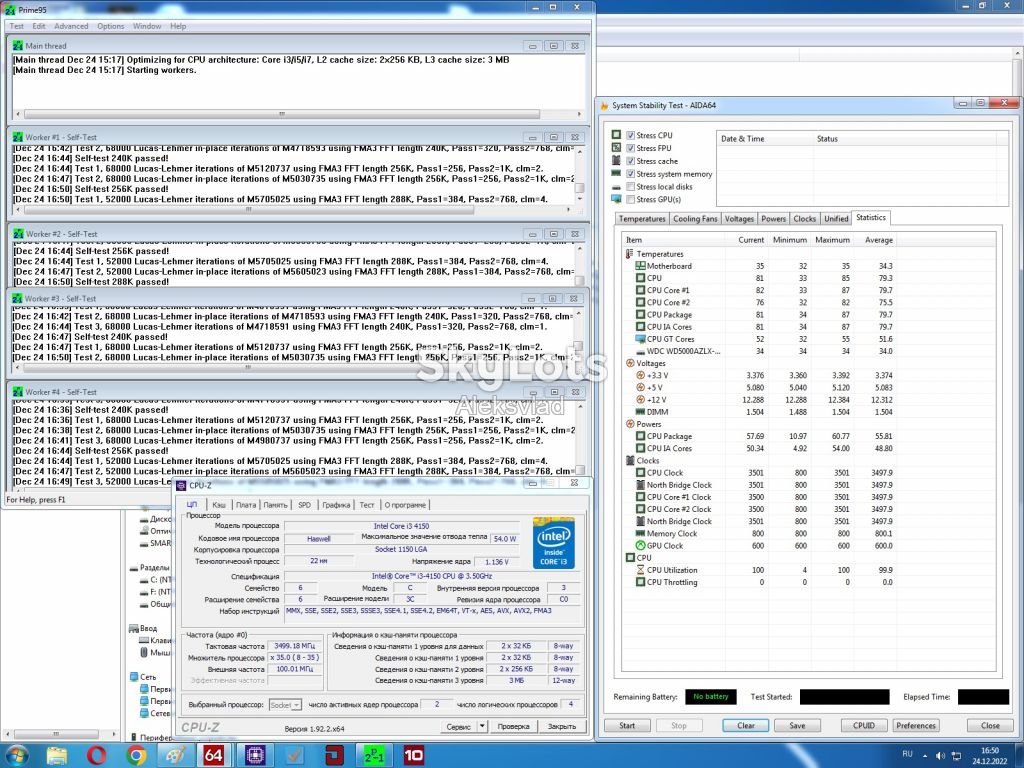Switch to the Clocks tab

pos(805,219)
